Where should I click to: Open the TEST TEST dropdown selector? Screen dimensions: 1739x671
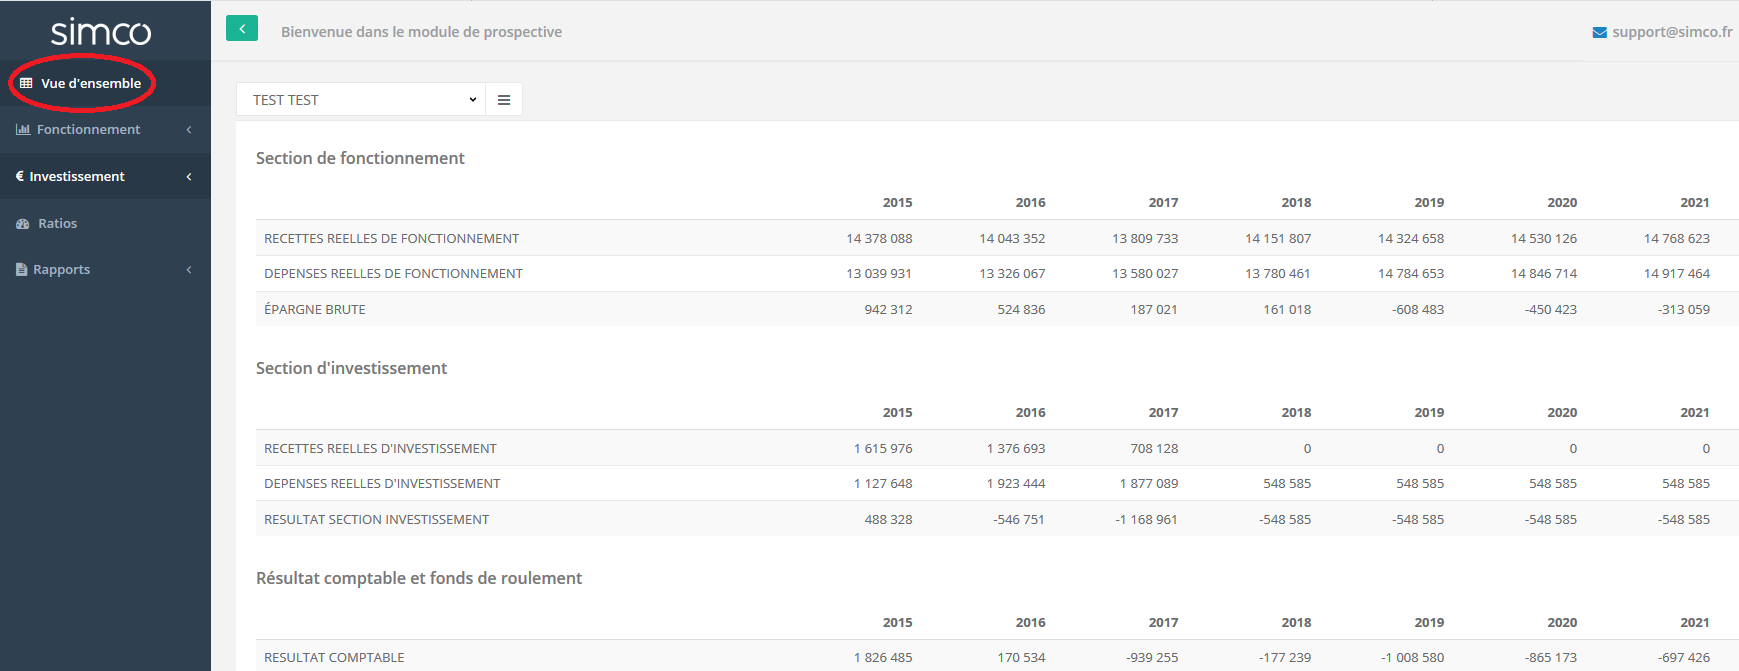(360, 100)
